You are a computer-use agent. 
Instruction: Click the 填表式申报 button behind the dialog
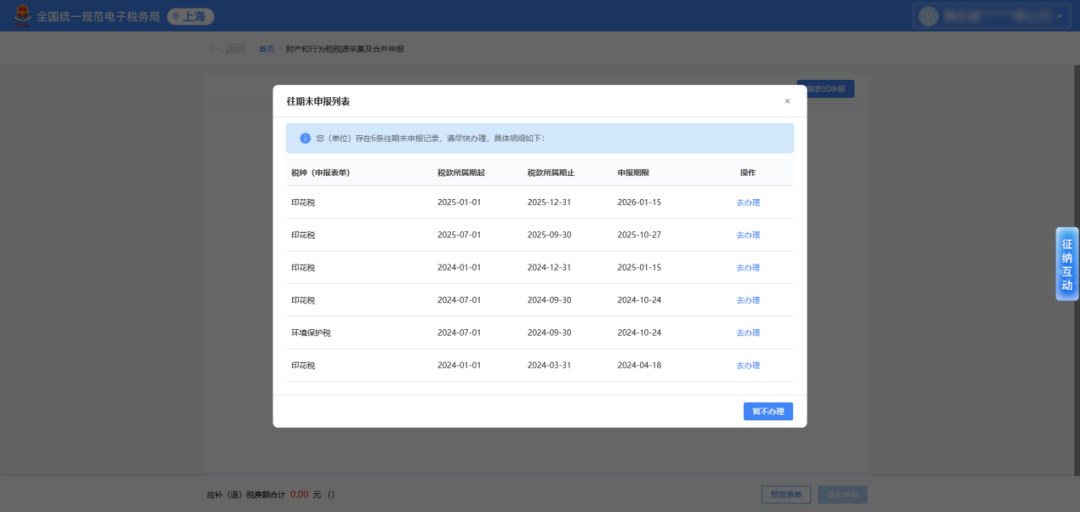click(826, 89)
